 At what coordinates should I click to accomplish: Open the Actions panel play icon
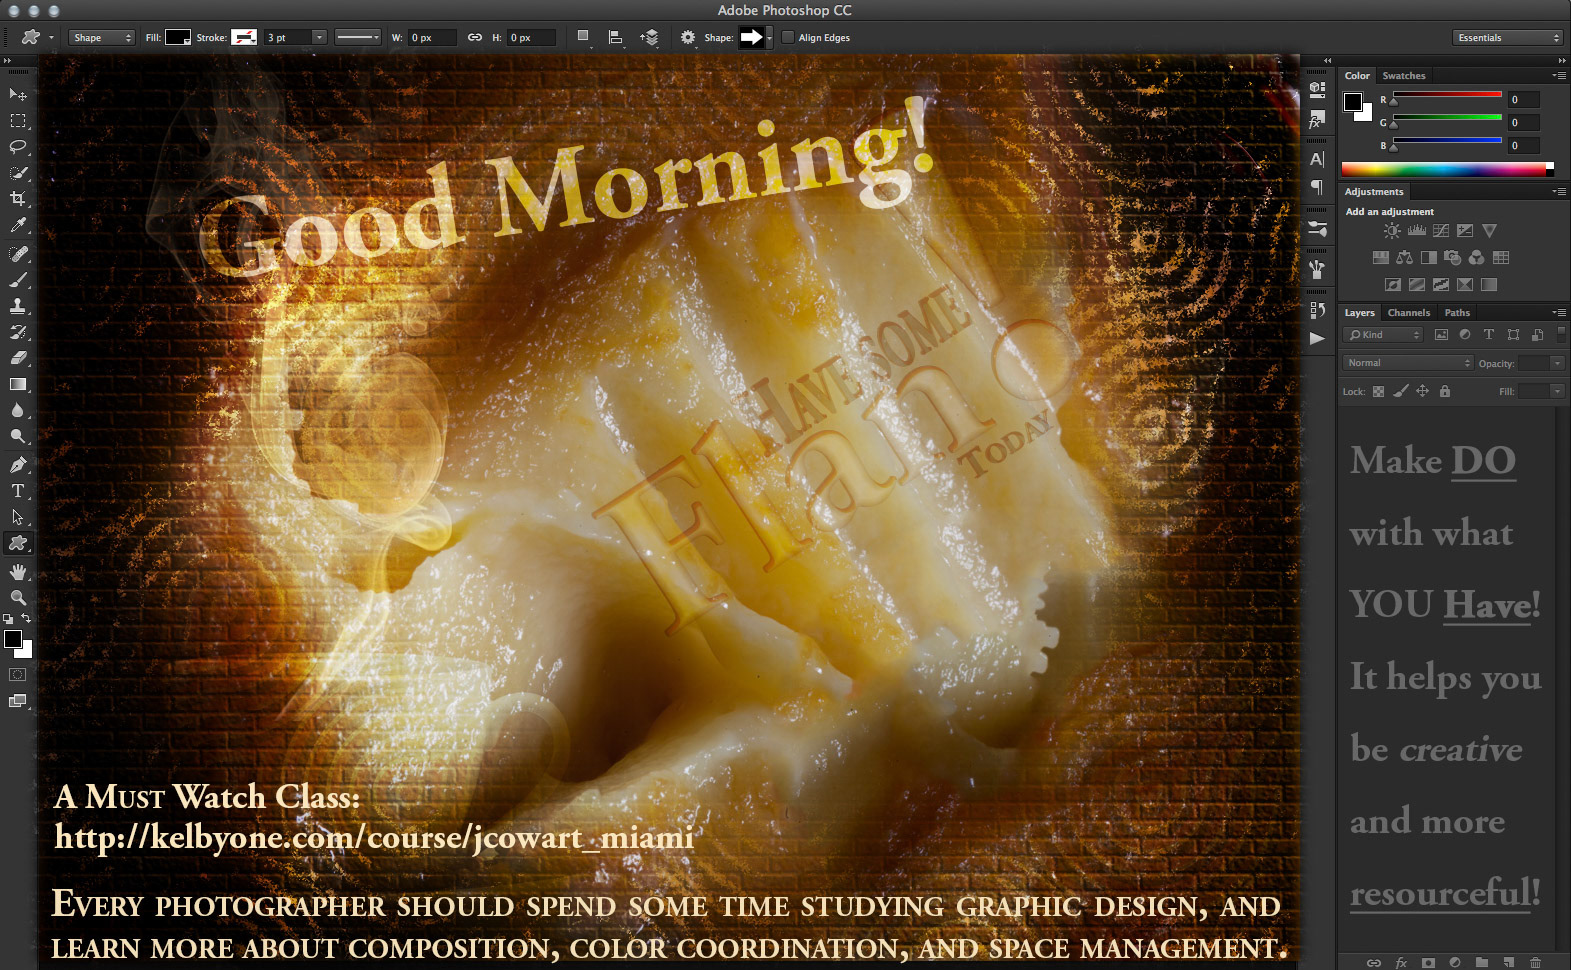(x=1317, y=338)
